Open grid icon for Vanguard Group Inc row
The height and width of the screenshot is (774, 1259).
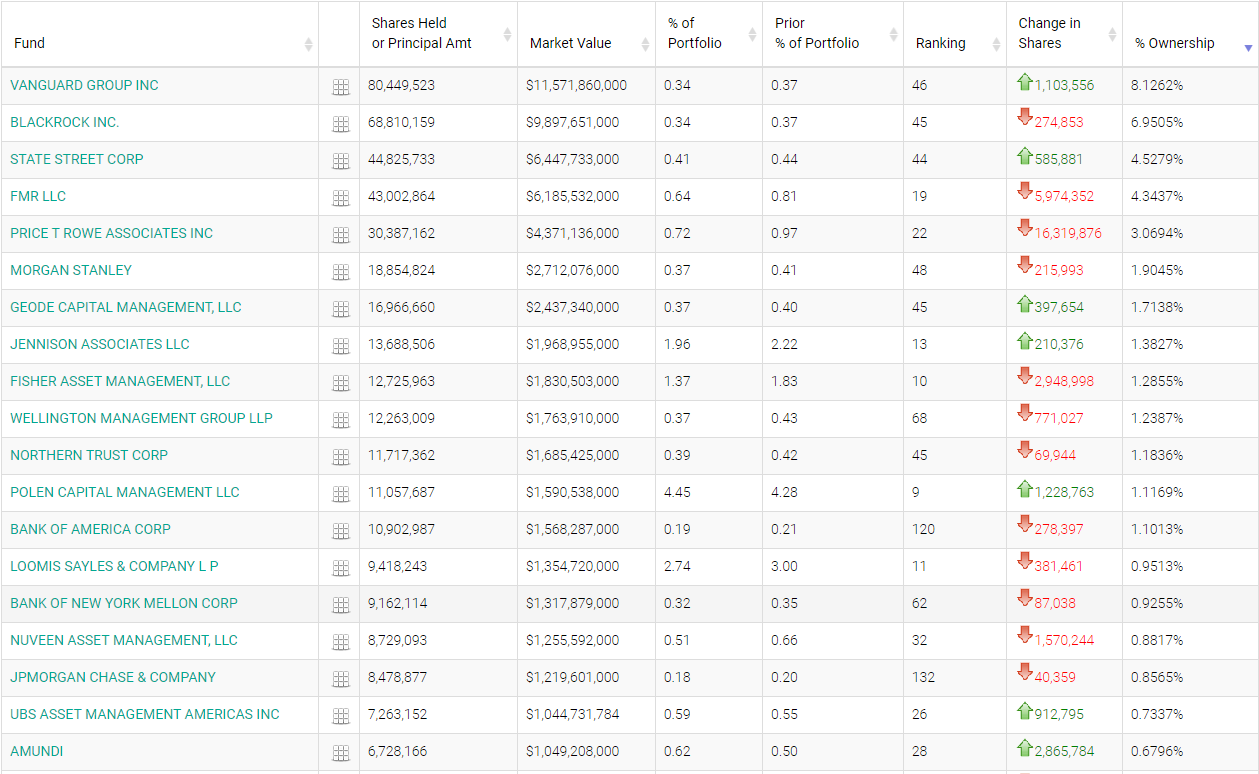click(x=340, y=87)
